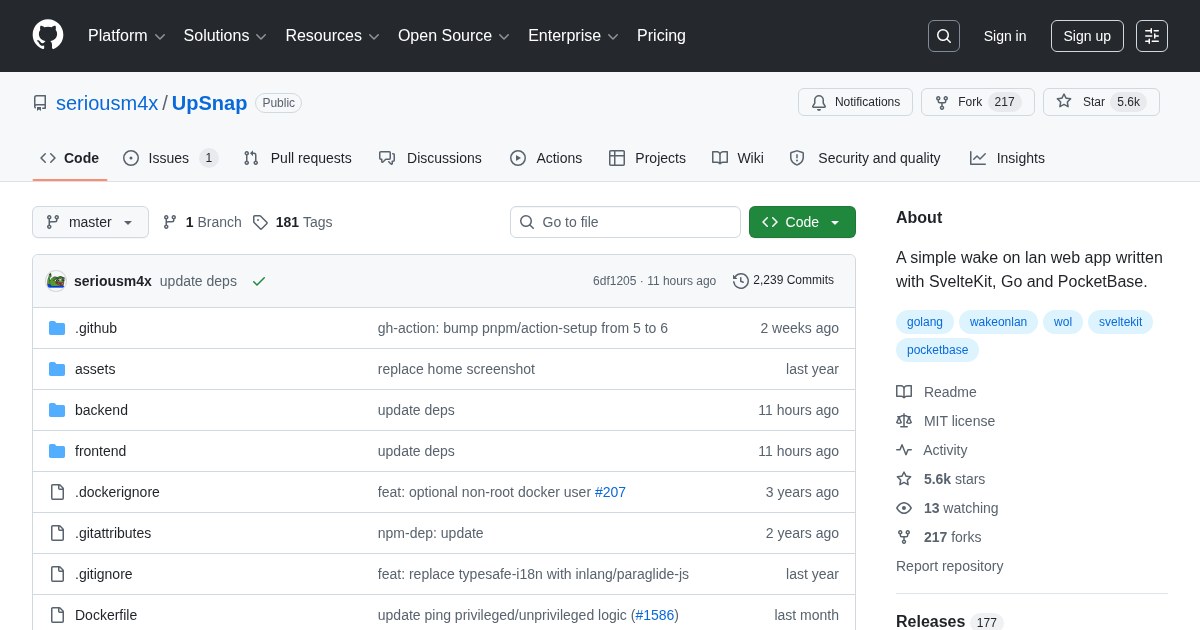1200x630 pixels.
Task: Click the assets folder icon
Action: coord(57,369)
